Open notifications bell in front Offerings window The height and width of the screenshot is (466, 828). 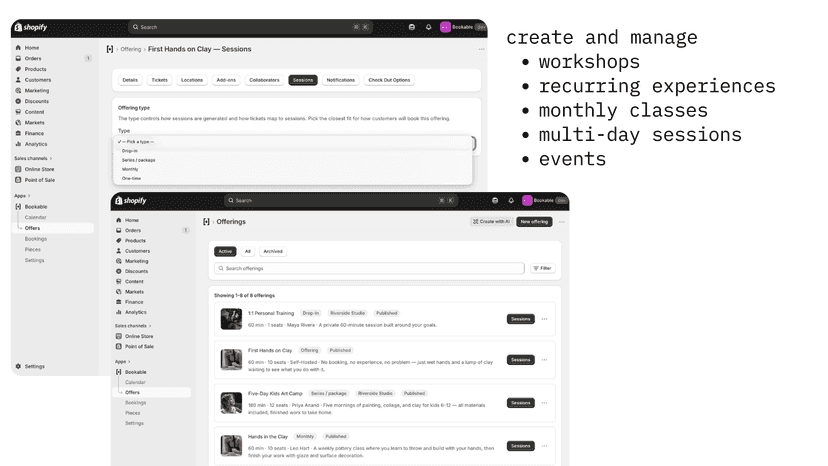(511, 201)
